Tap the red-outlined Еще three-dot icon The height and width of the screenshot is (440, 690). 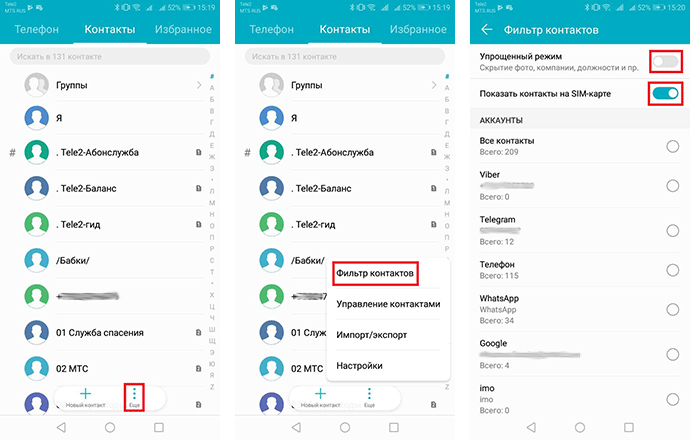point(133,393)
